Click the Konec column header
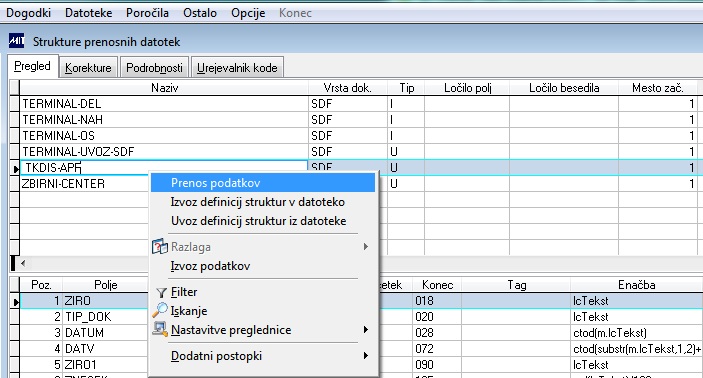 click(x=438, y=285)
